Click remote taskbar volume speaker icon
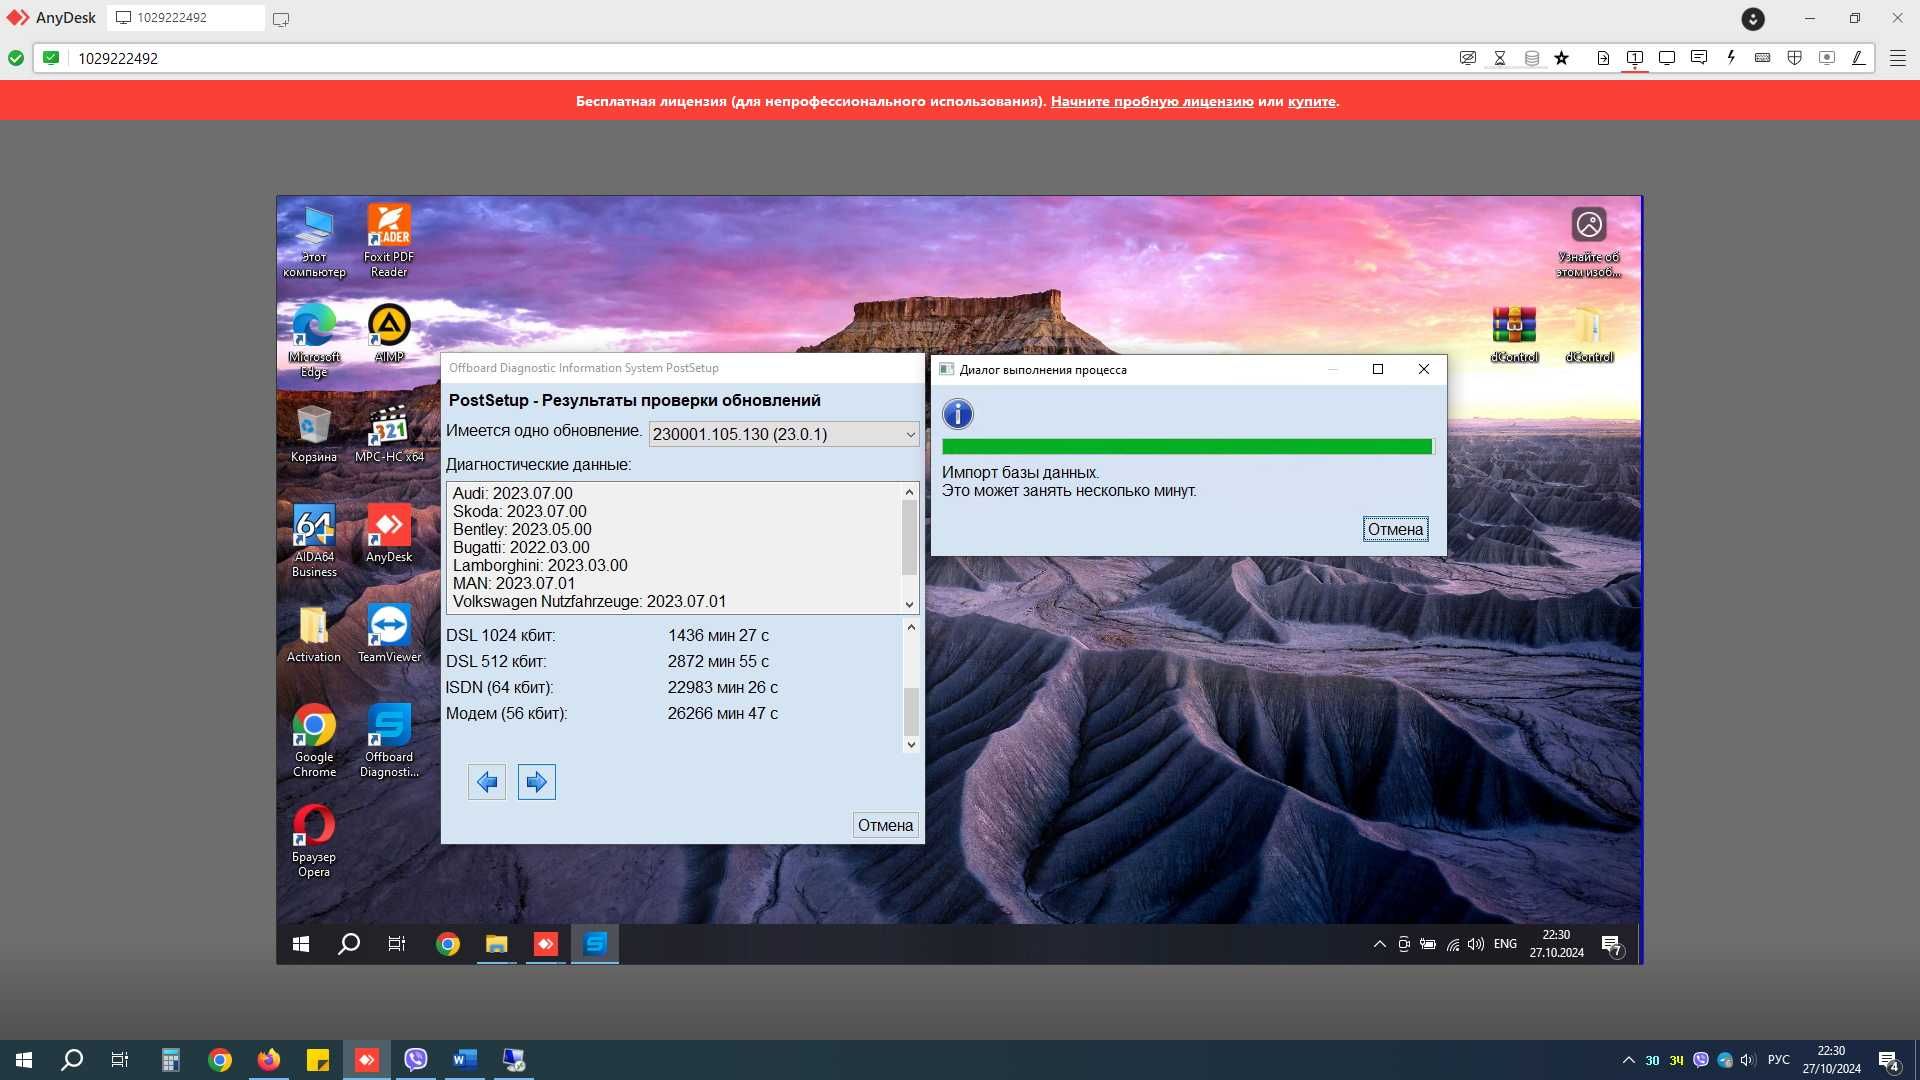Screen dimensions: 1920x1080 tap(1476, 944)
